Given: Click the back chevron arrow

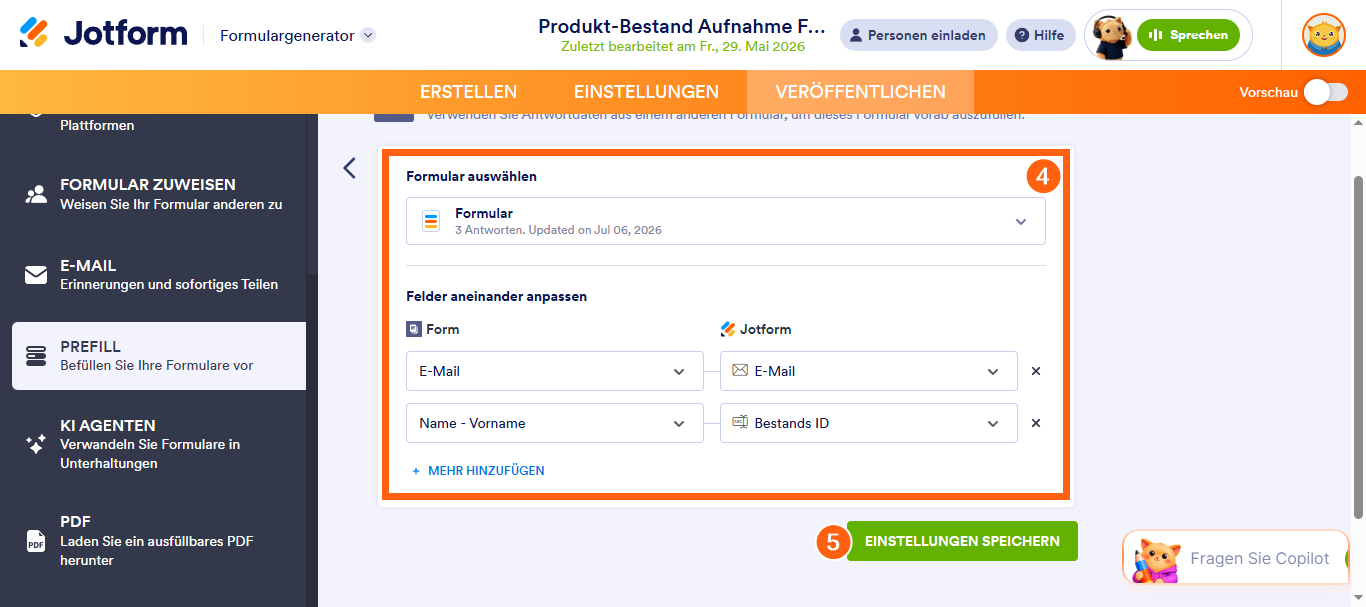Looking at the screenshot, I should 349,168.
